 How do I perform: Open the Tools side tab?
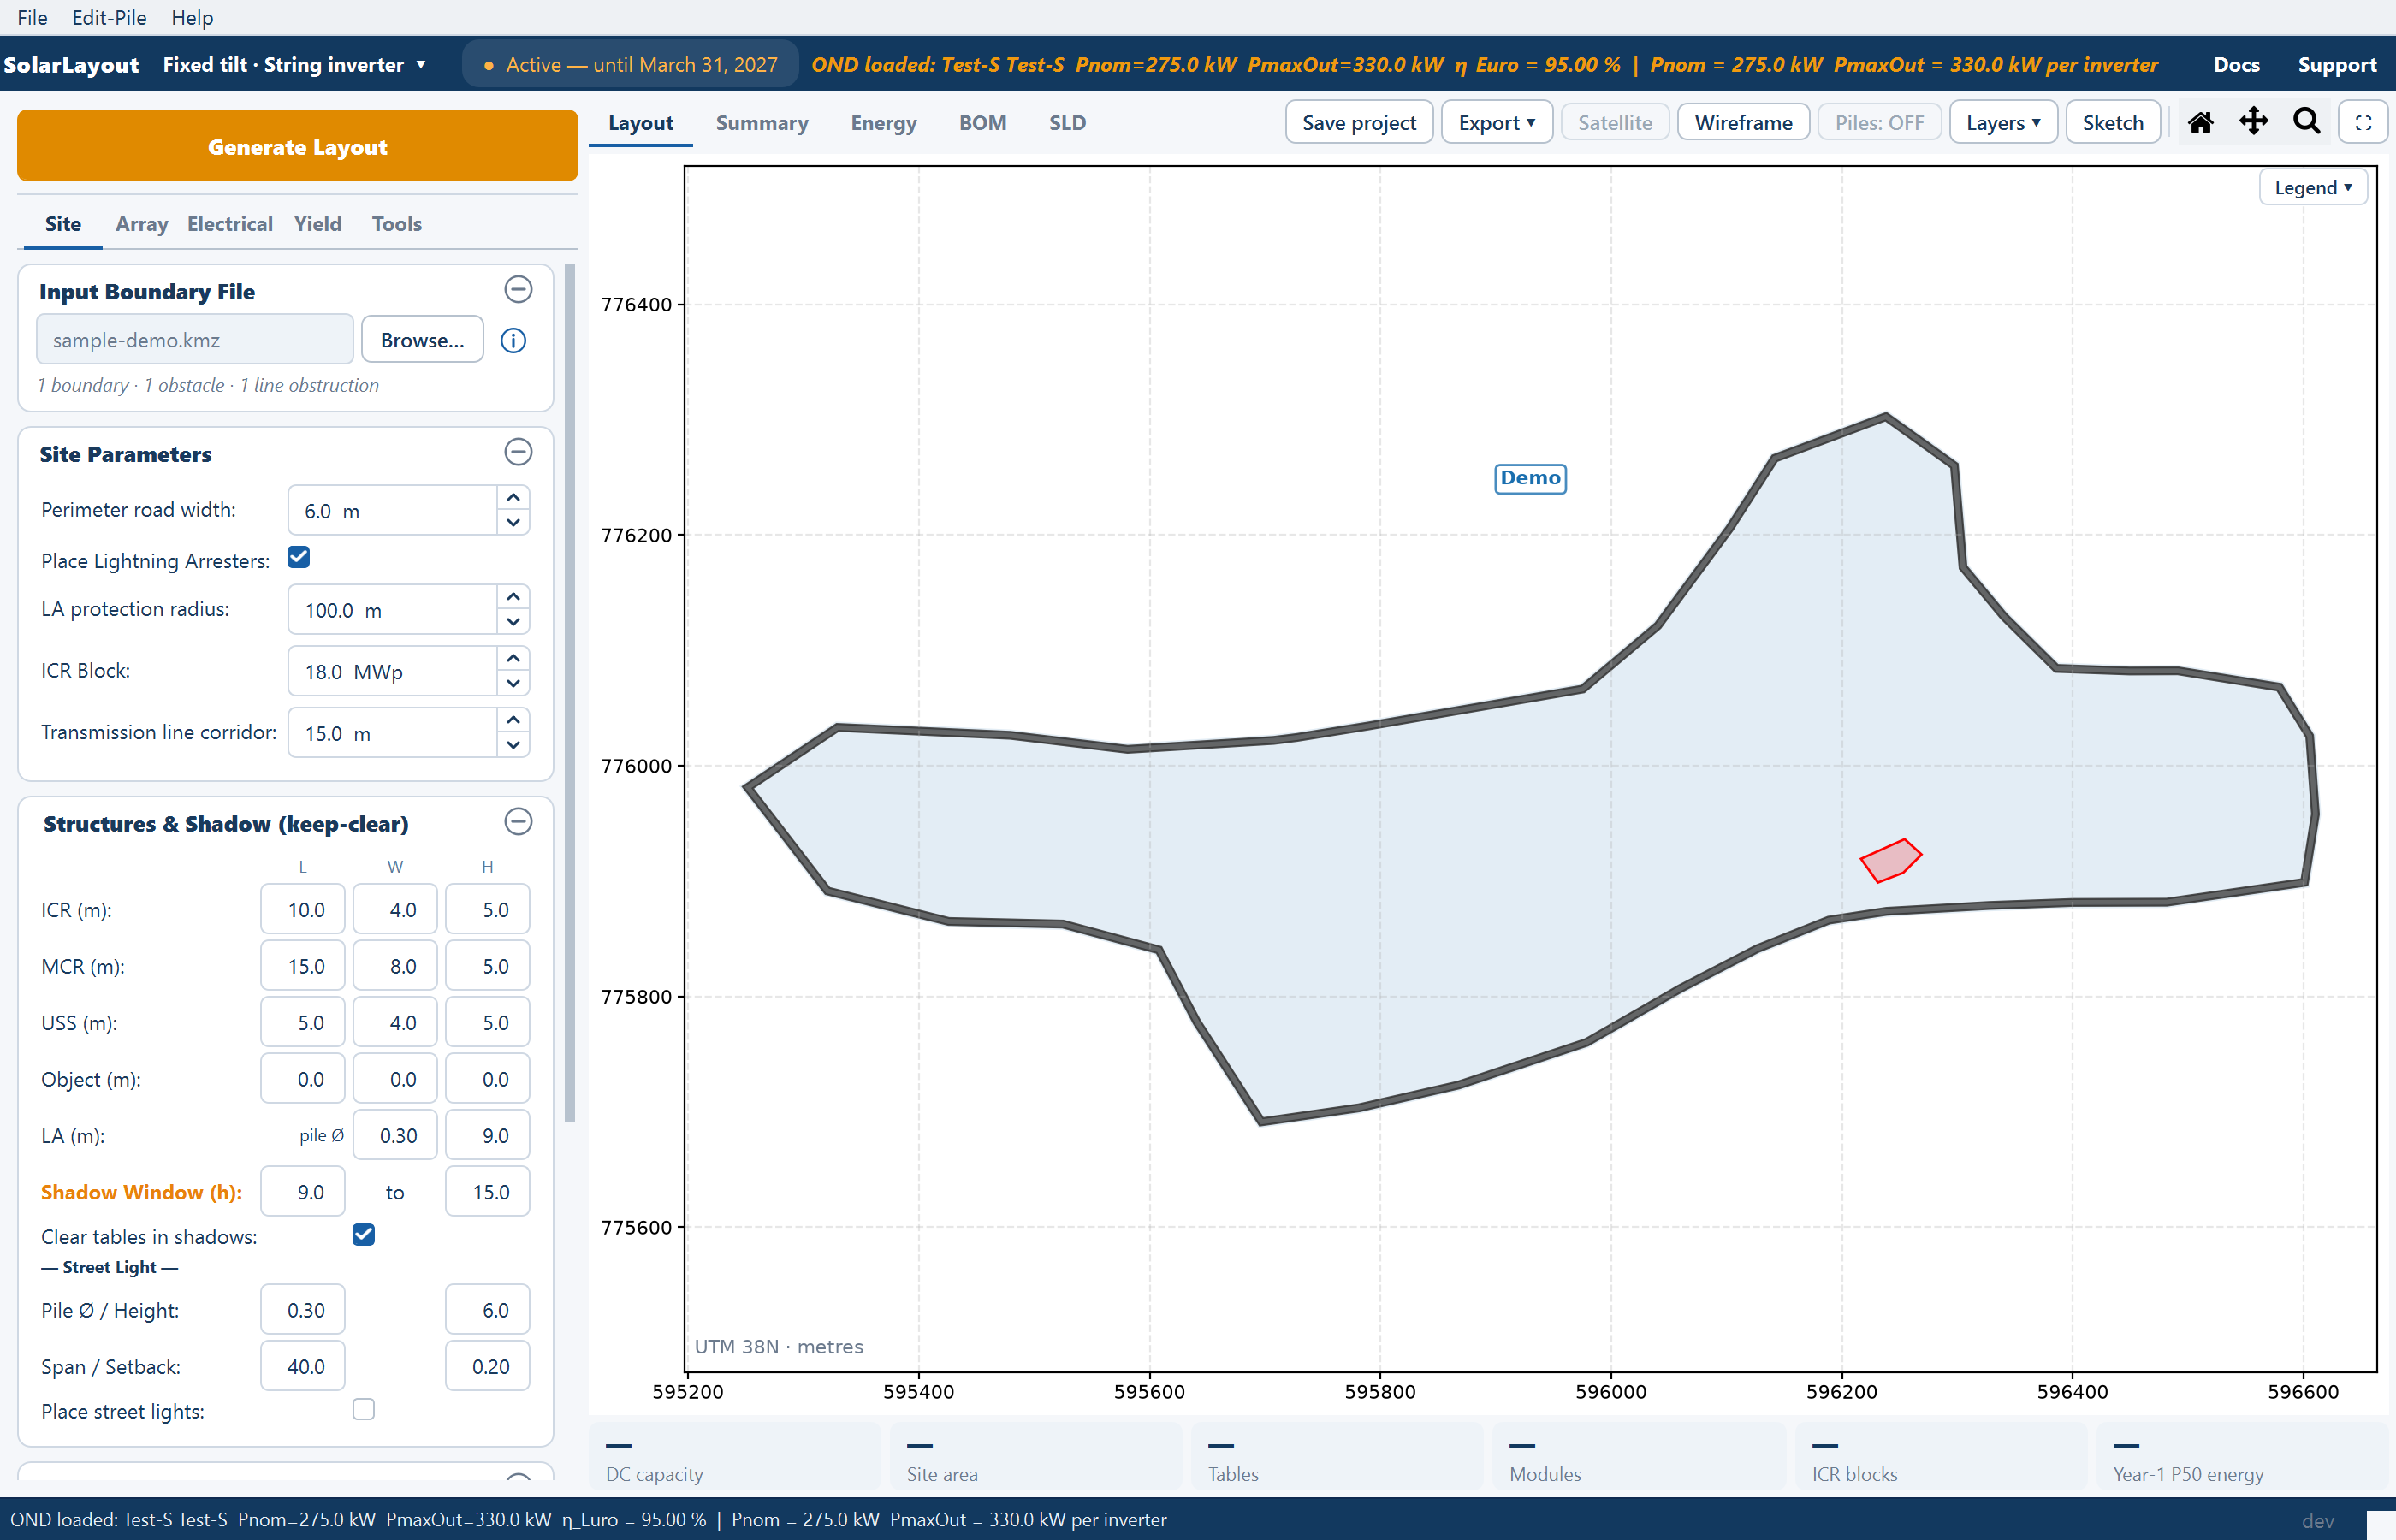pyautogui.click(x=396, y=224)
